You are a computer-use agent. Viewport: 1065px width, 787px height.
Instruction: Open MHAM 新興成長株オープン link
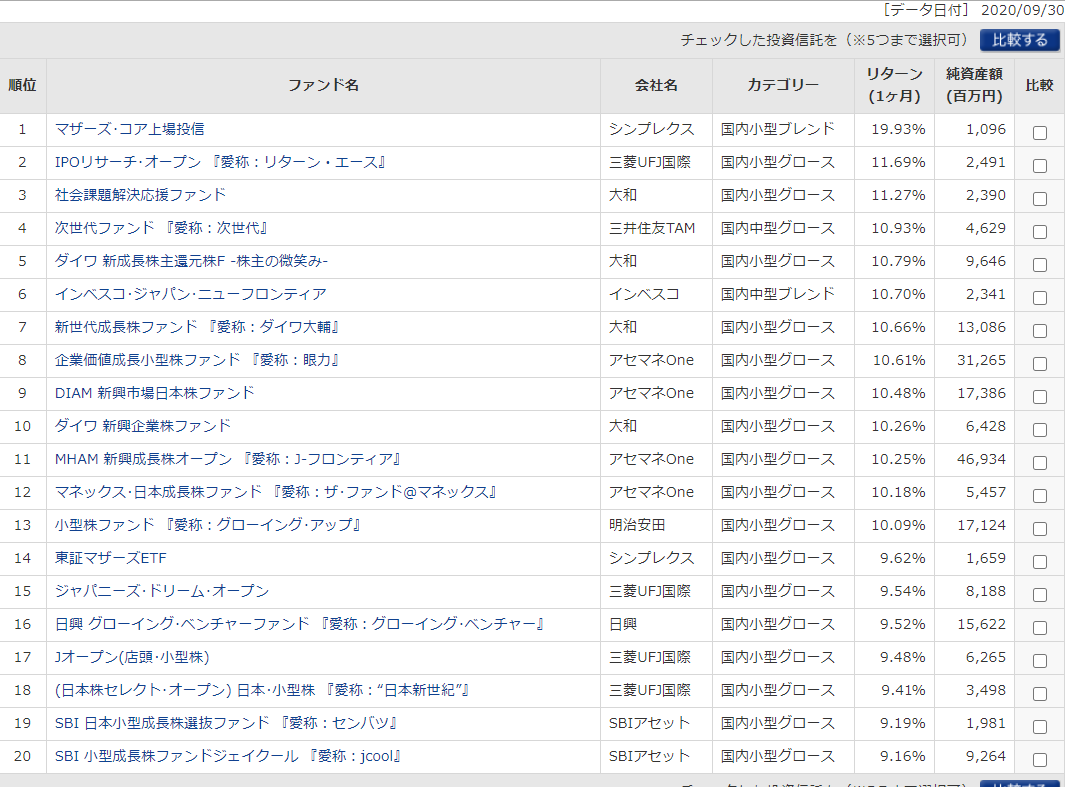coord(228,459)
